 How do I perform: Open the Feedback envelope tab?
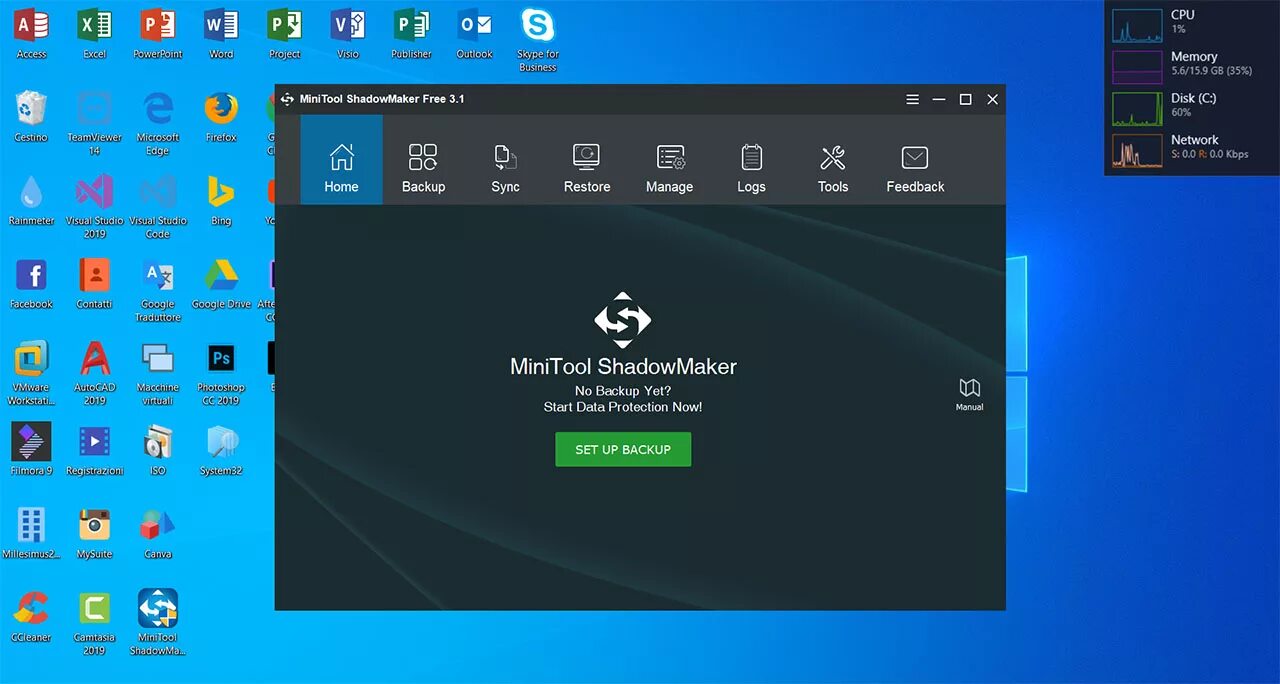[x=915, y=160]
